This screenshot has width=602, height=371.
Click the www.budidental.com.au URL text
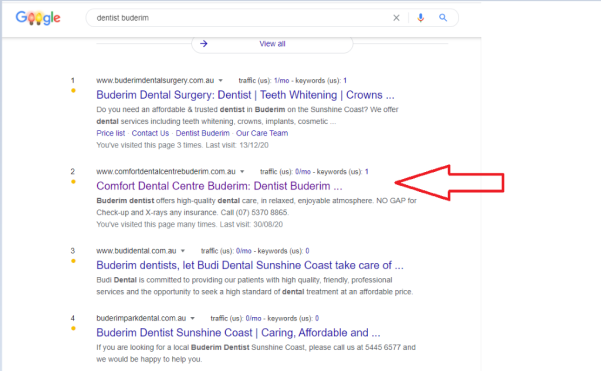136,251
